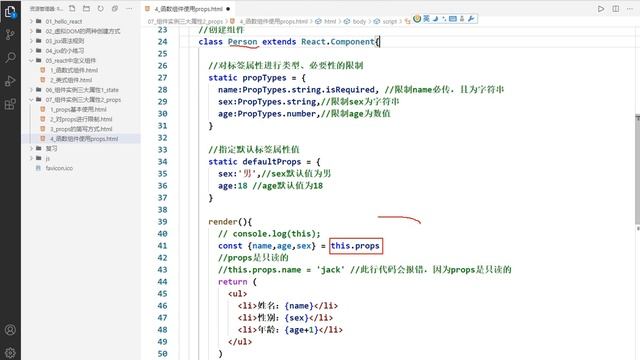Toggle IME half/full width moon icon
The image size is (640, 360).
coord(435,18)
